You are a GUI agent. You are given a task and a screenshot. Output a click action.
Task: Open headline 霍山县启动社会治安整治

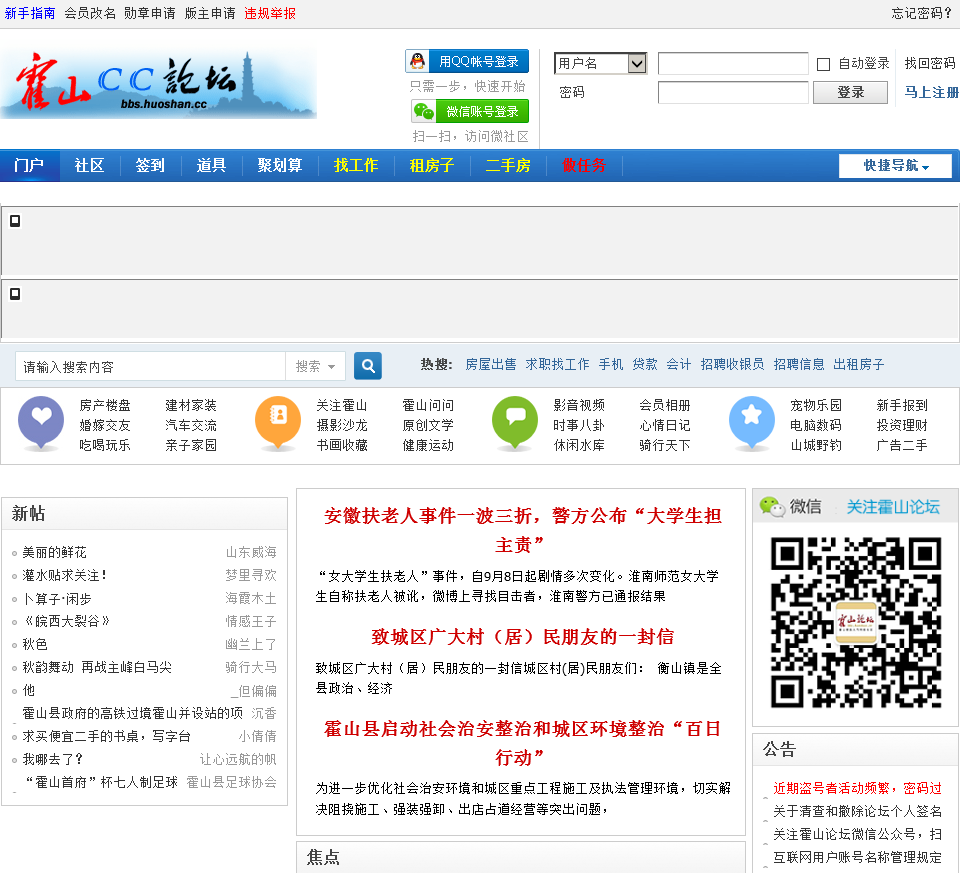pyautogui.click(x=522, y=743)
